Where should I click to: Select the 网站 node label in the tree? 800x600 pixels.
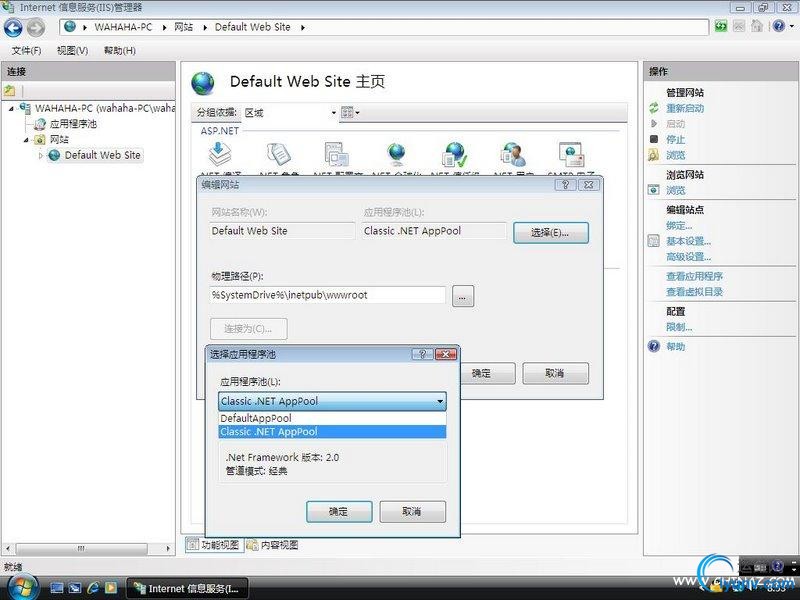(x=59, y=139)
